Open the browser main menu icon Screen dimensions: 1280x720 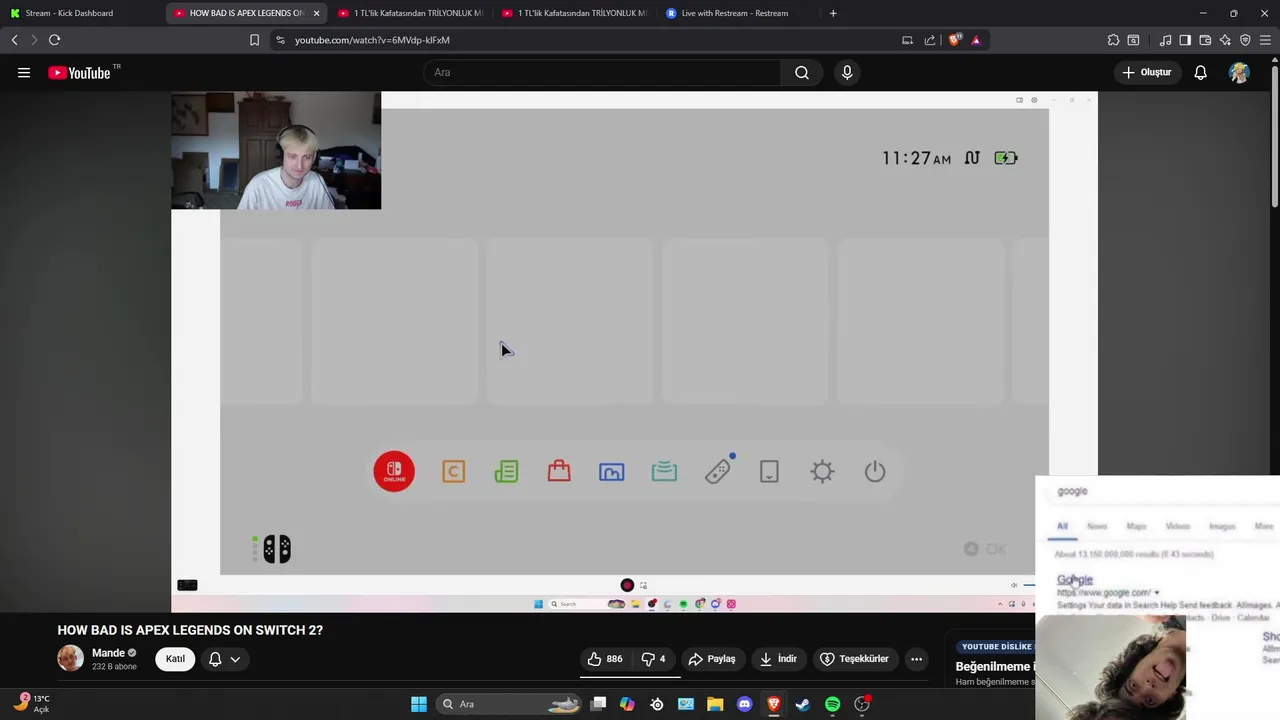(1266, 40)
